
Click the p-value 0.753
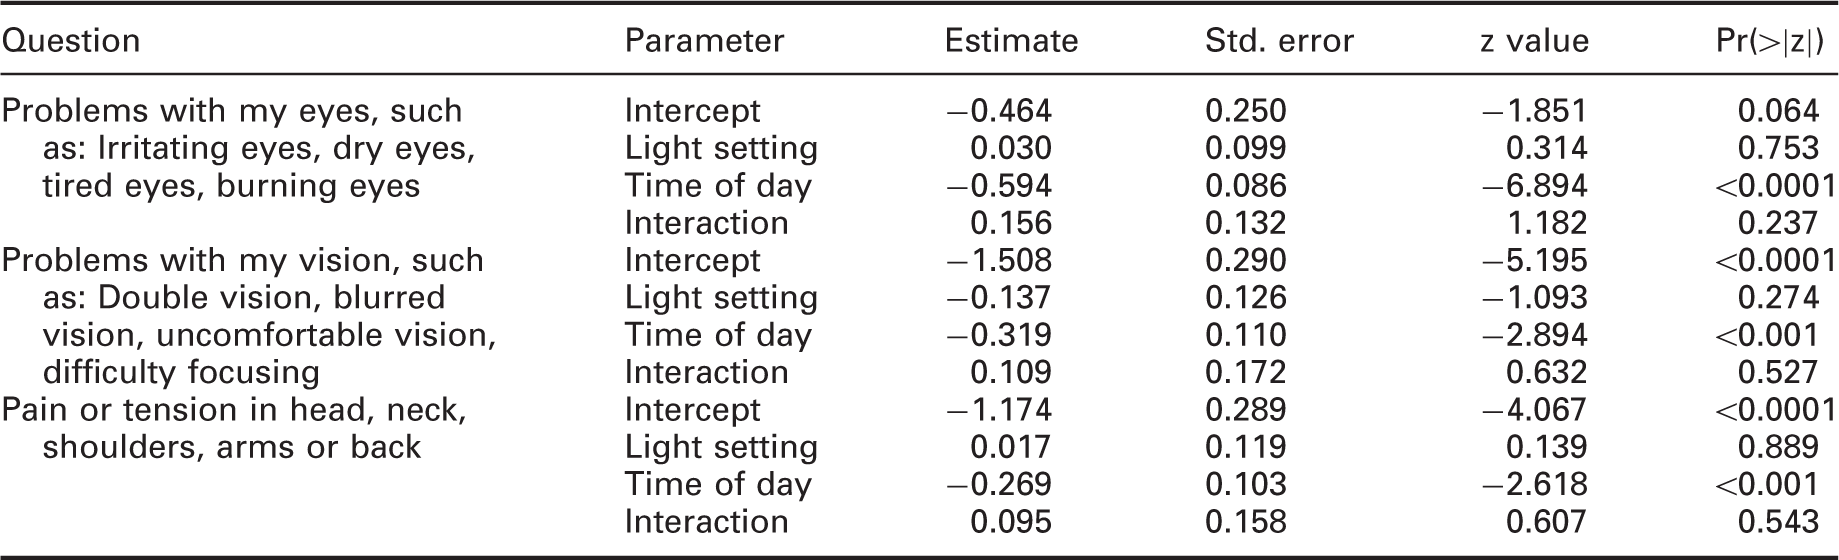pyautogui.click(x=1778, y=148)
